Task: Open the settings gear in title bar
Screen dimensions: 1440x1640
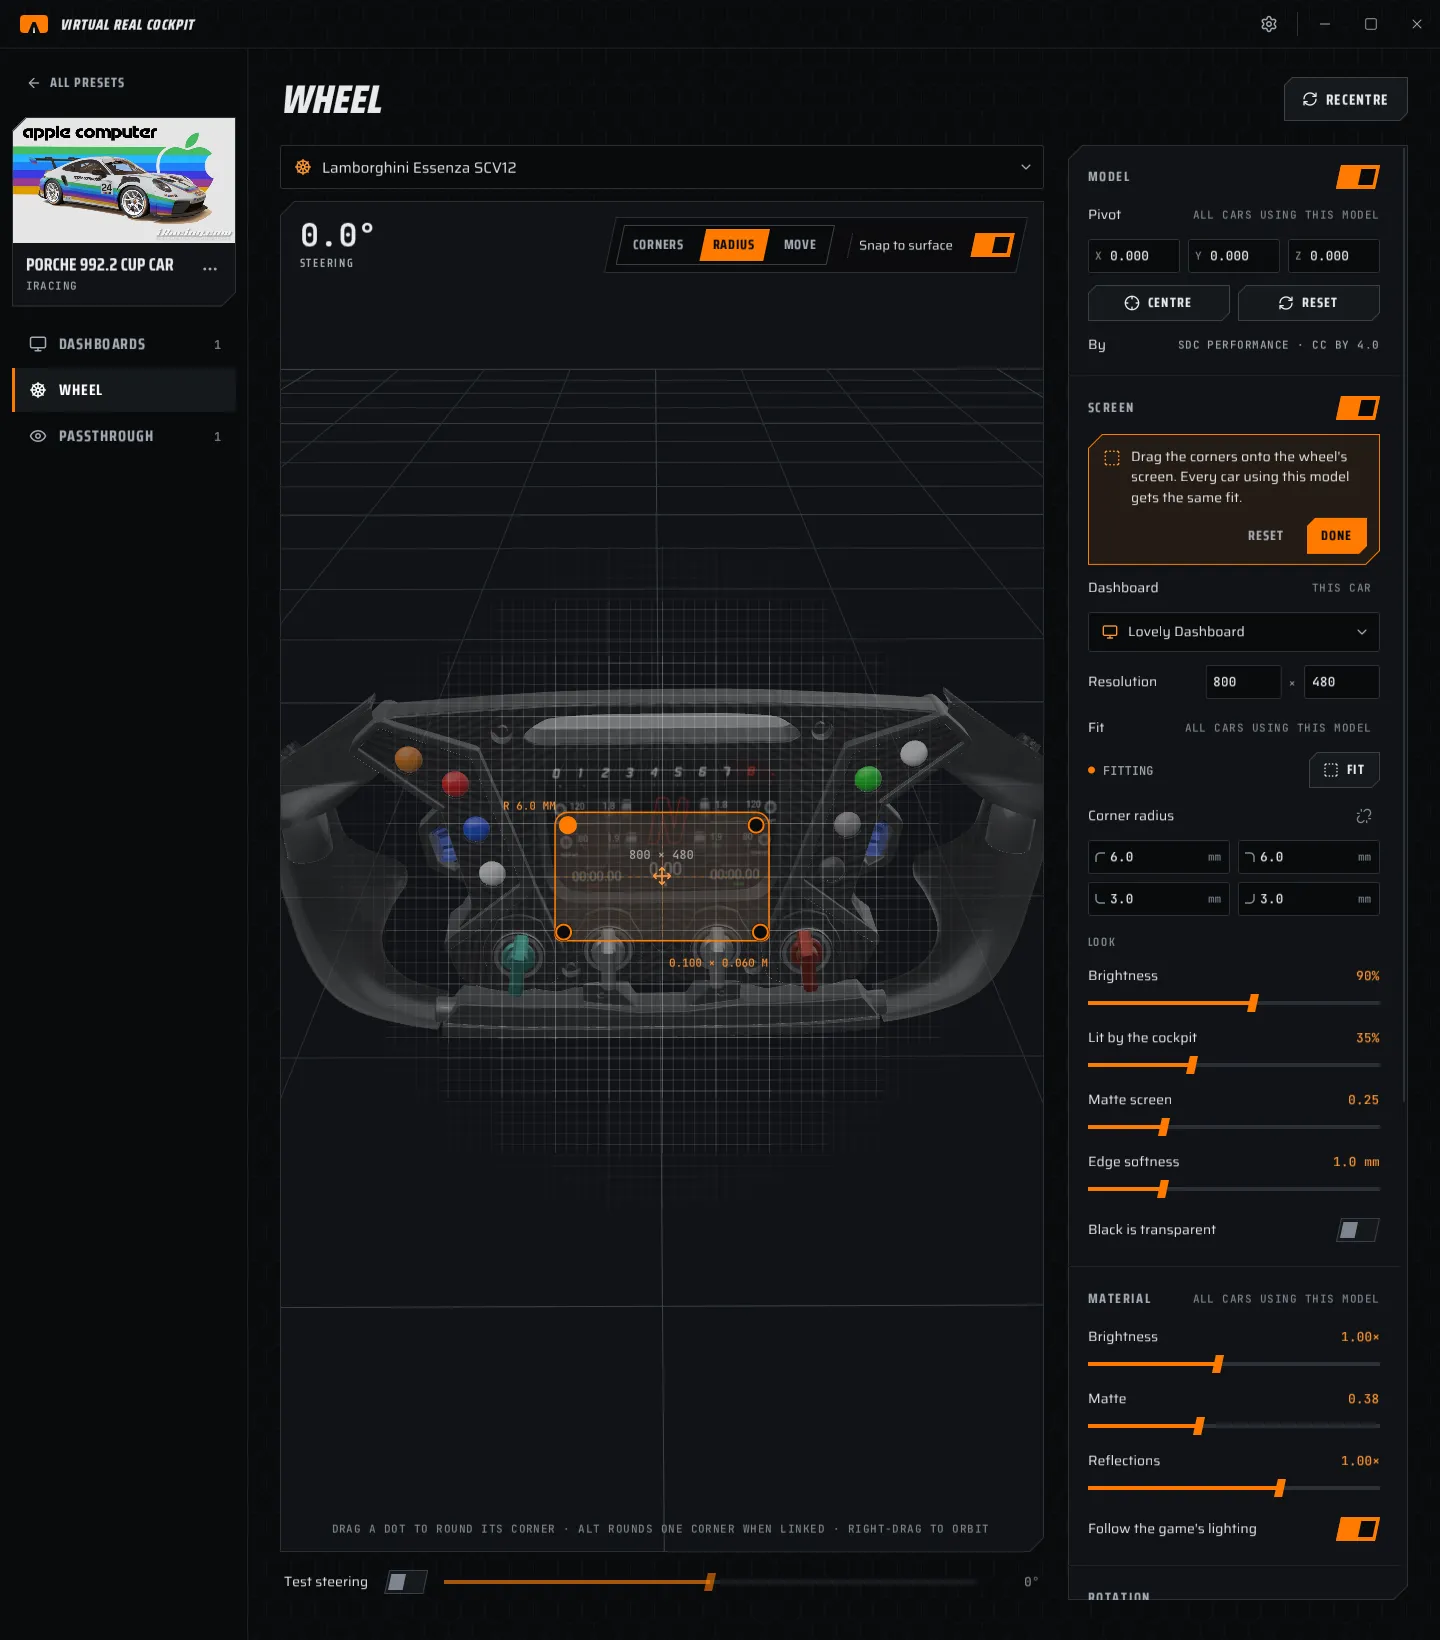Action: coord(1269,24)
